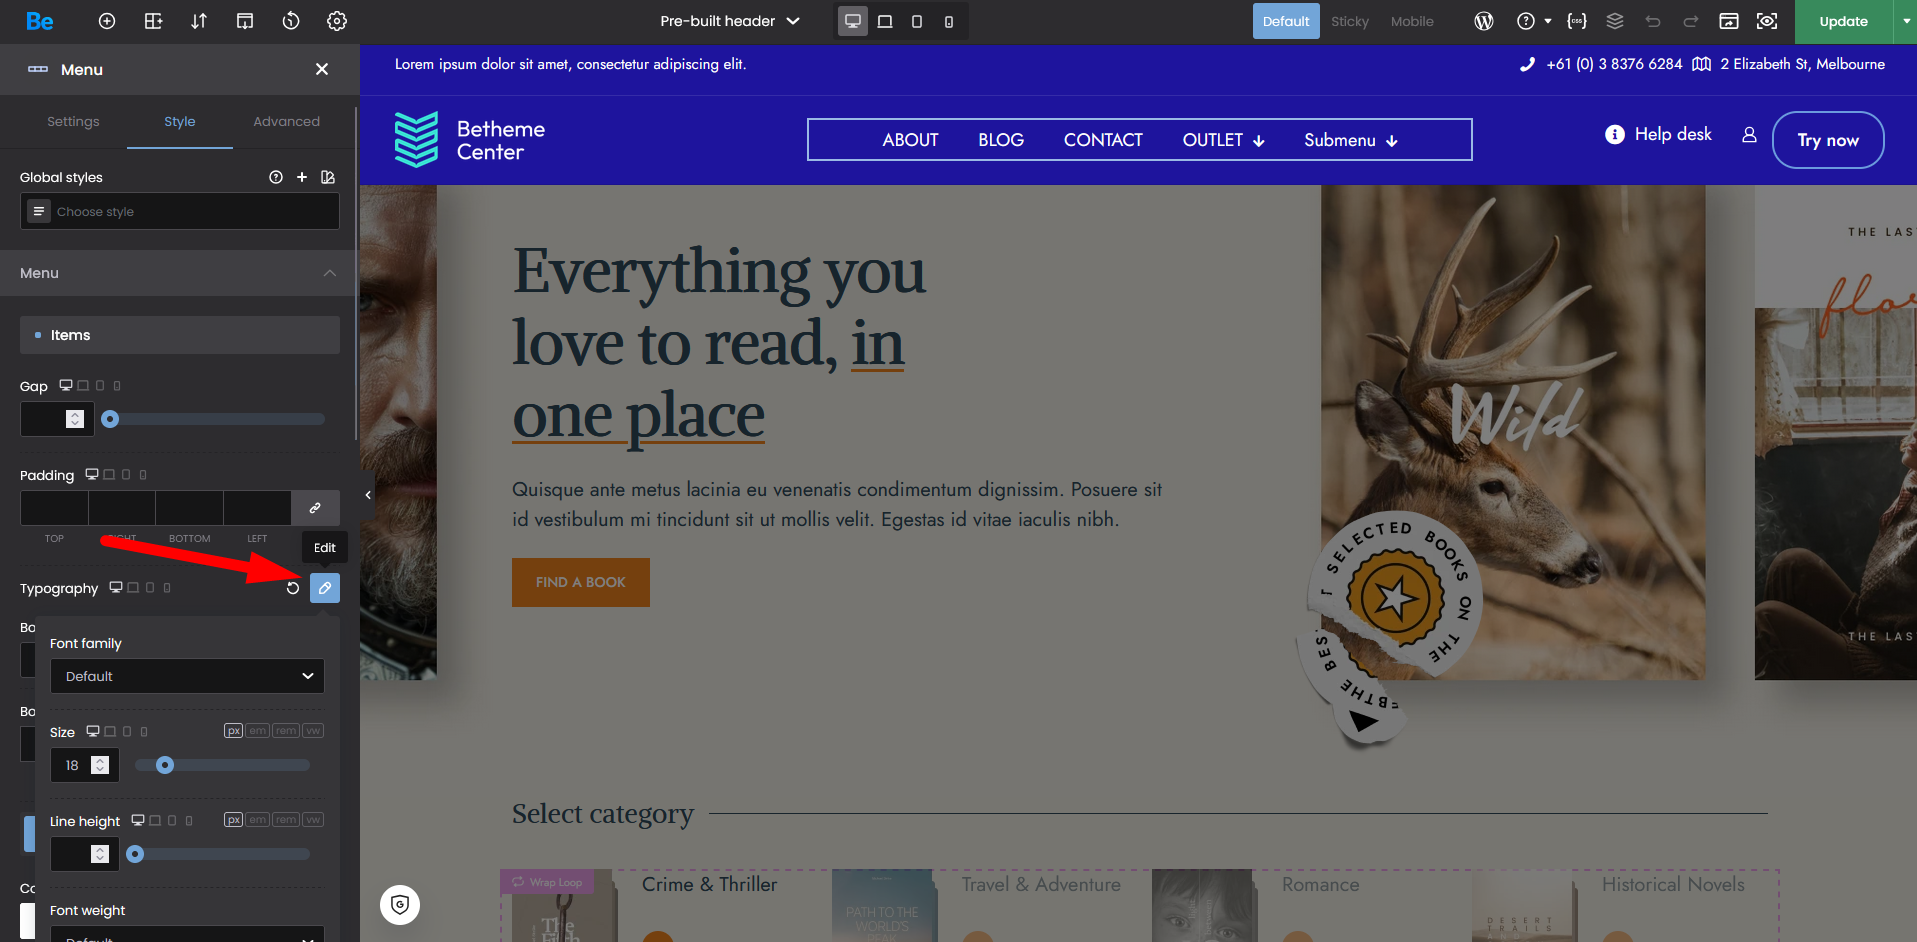This screenshot has width=1917, height=942.
Task: Open the navigator layers icon
Action: point(1615,21)
